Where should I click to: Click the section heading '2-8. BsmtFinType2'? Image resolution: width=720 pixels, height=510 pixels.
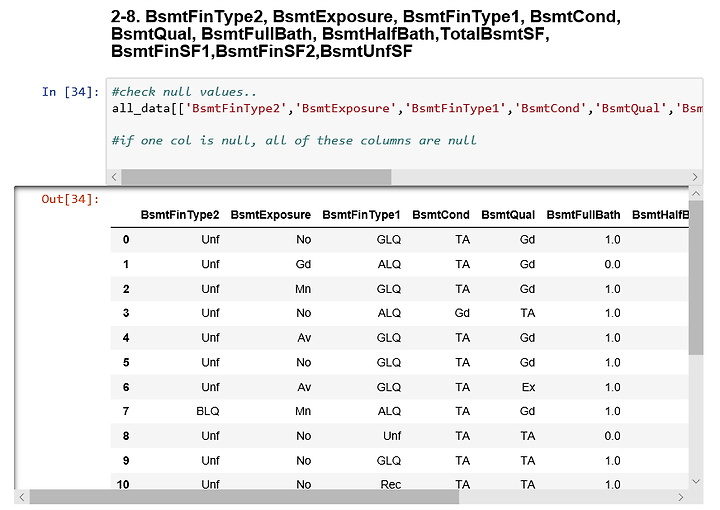pos(366,34)
